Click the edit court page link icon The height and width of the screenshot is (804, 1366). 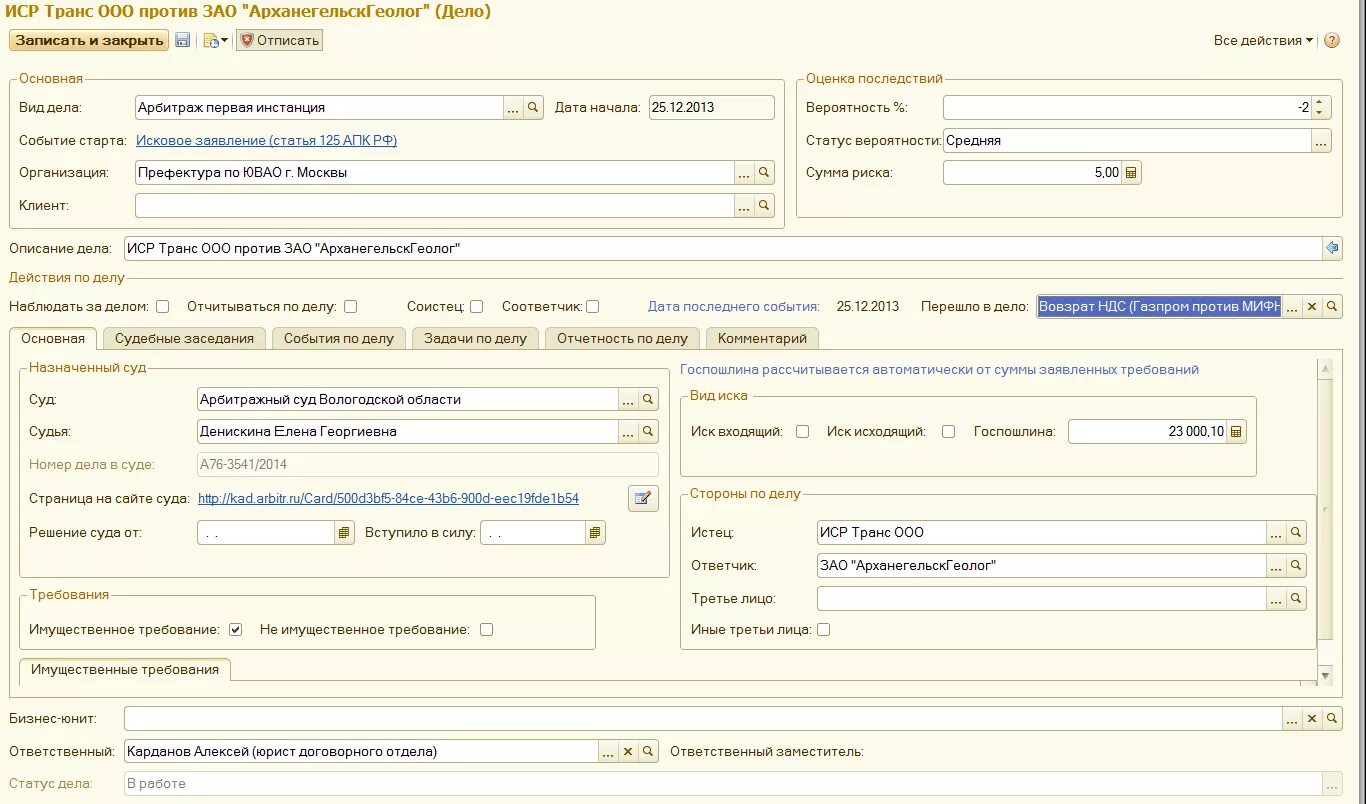point(643,498)
